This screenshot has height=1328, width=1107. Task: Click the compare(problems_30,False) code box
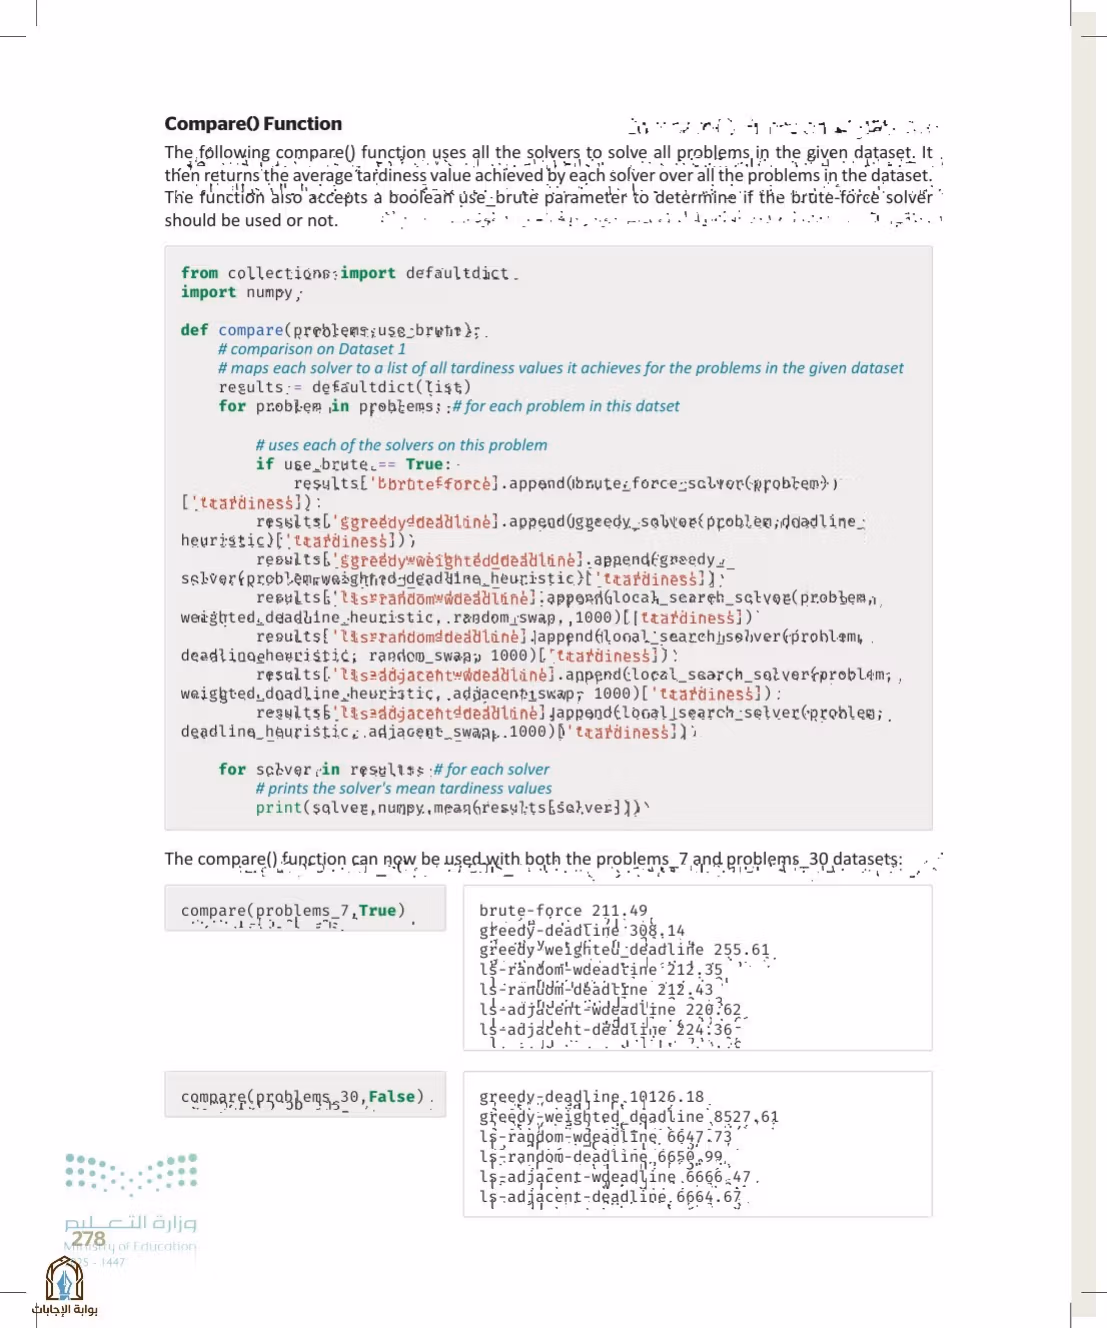click(305, 1095)
